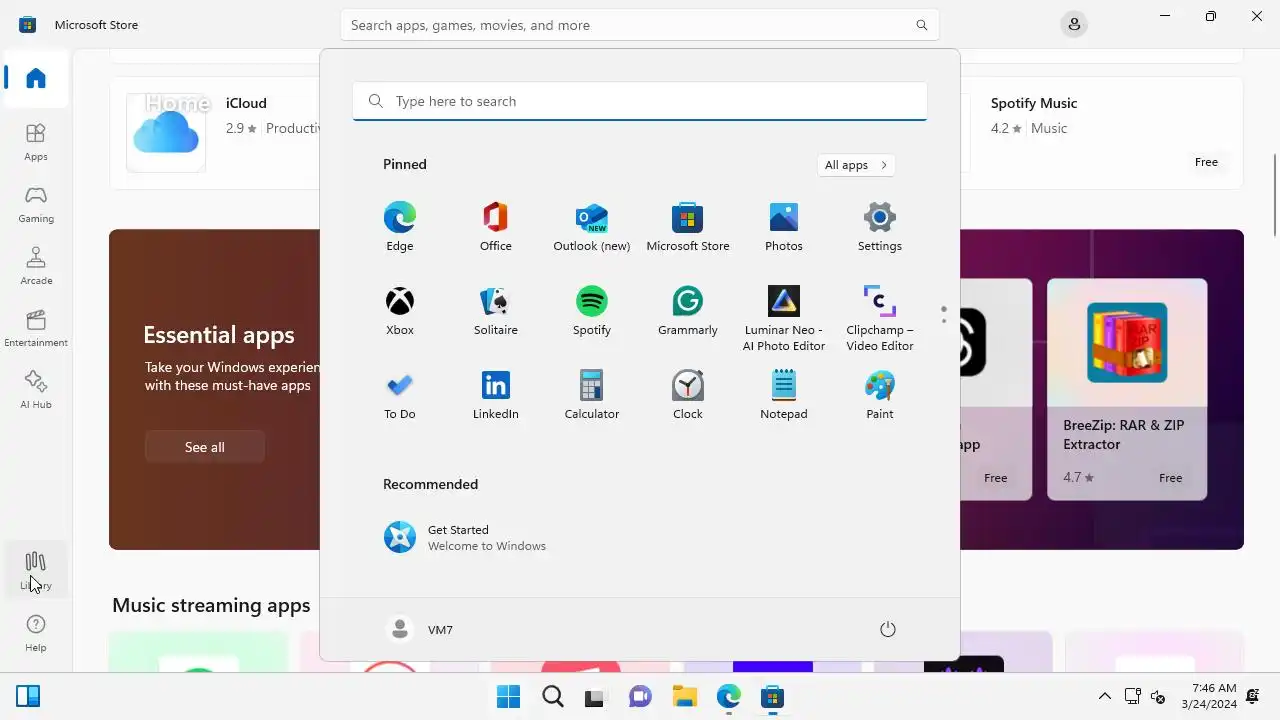Screen dimensions: 1280x720
Task: Open the Spotify Music store listing
Action: click(1102, 133)
